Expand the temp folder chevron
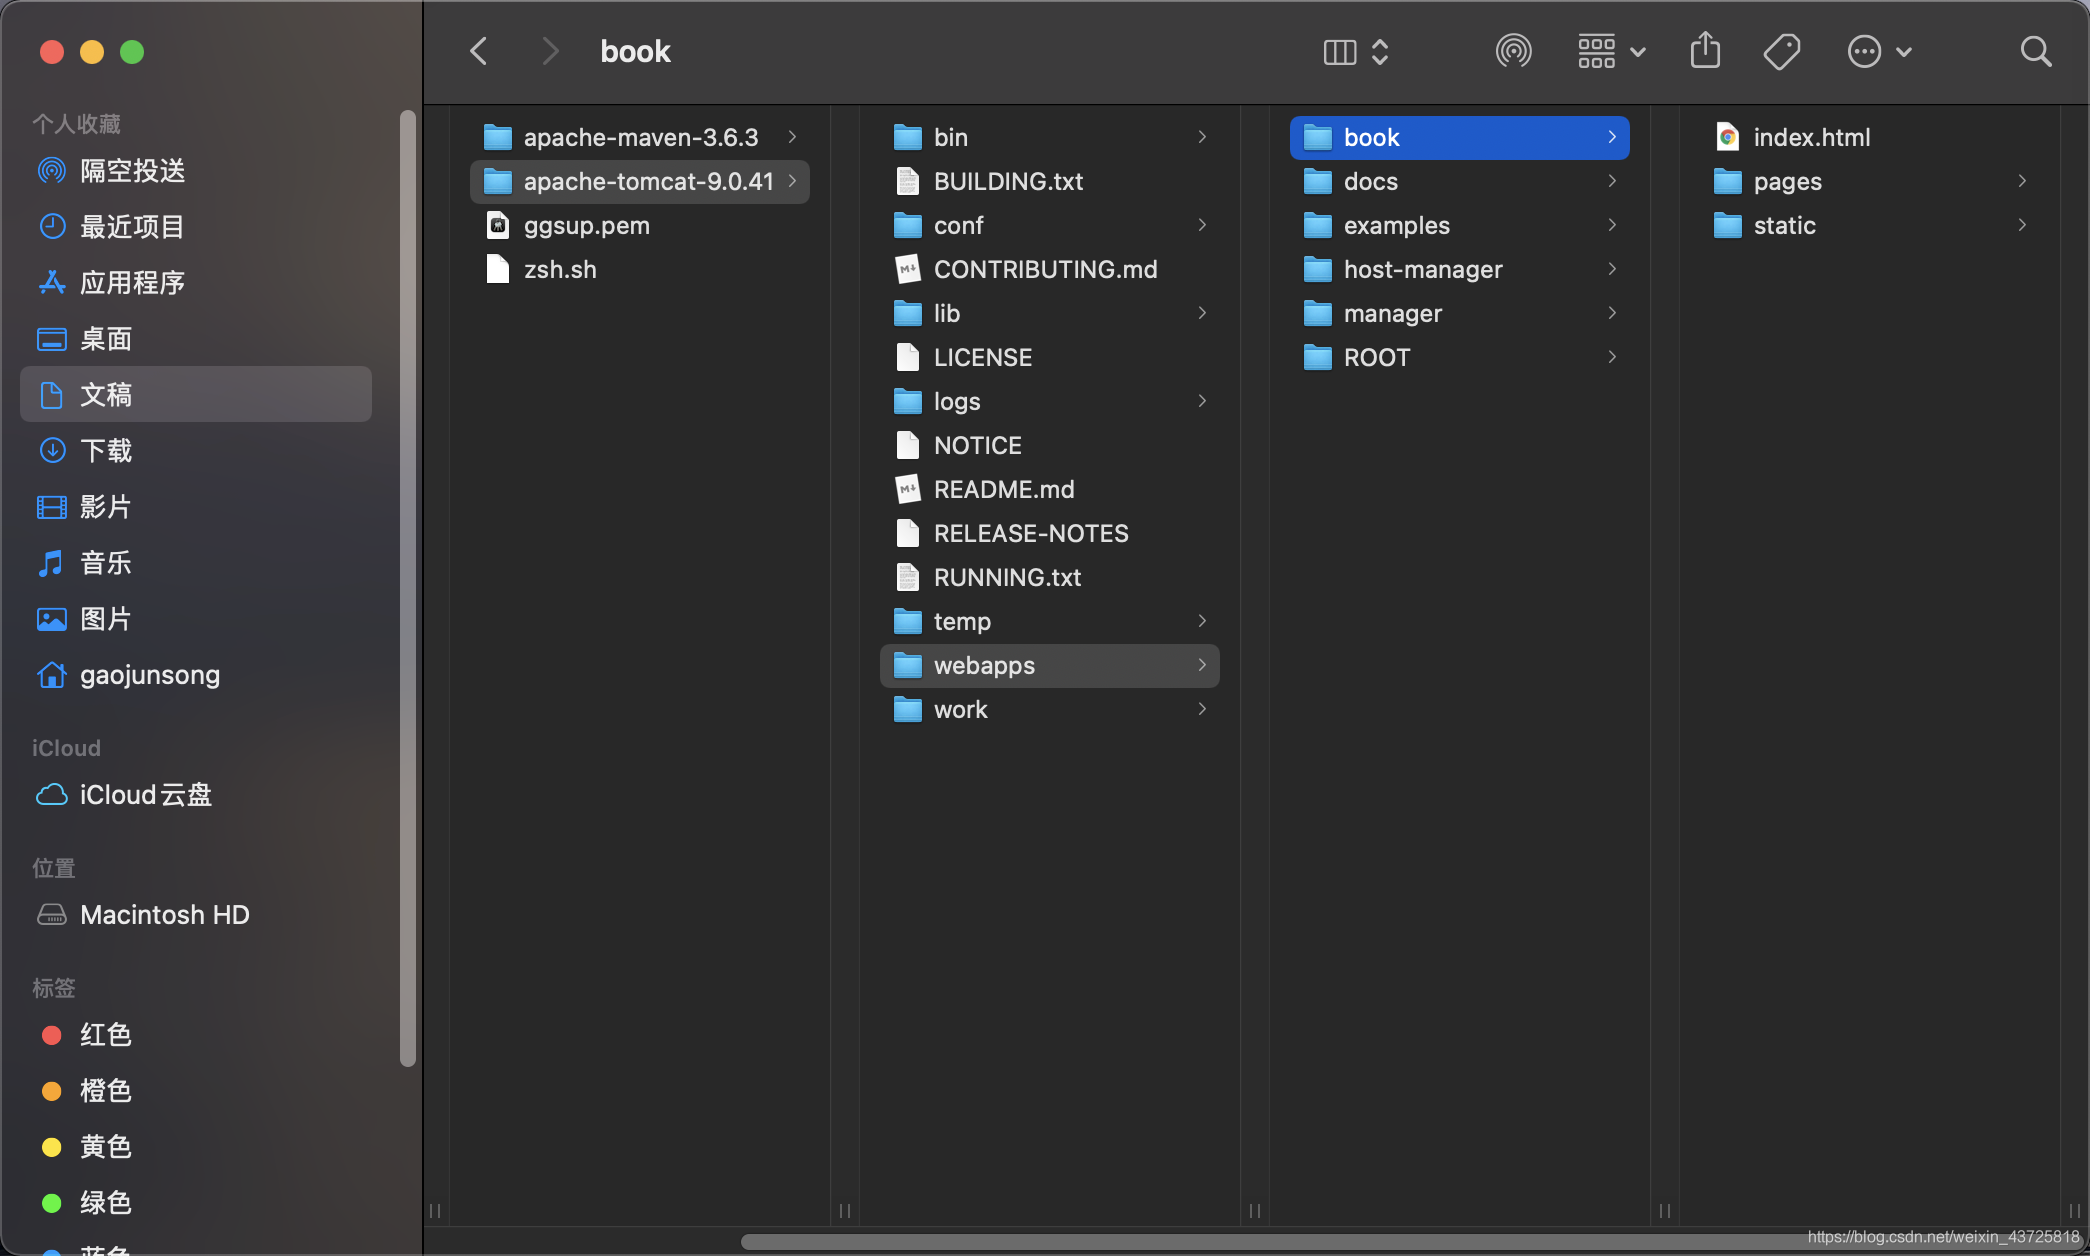 point(1202,621)
